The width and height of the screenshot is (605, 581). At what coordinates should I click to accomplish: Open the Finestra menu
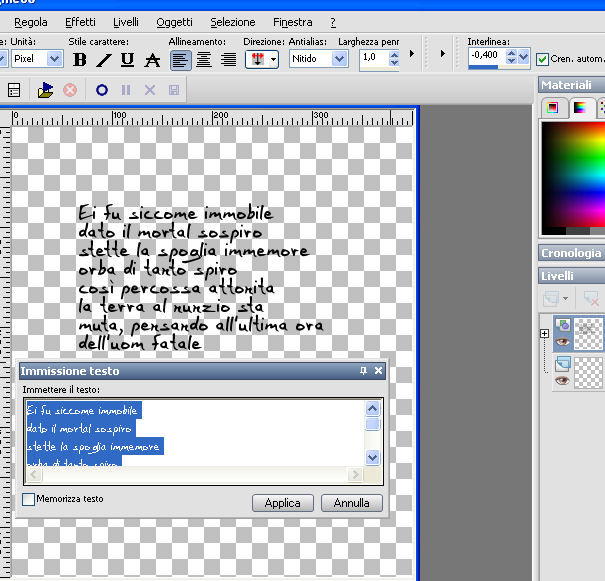click(x=292, y=22)
